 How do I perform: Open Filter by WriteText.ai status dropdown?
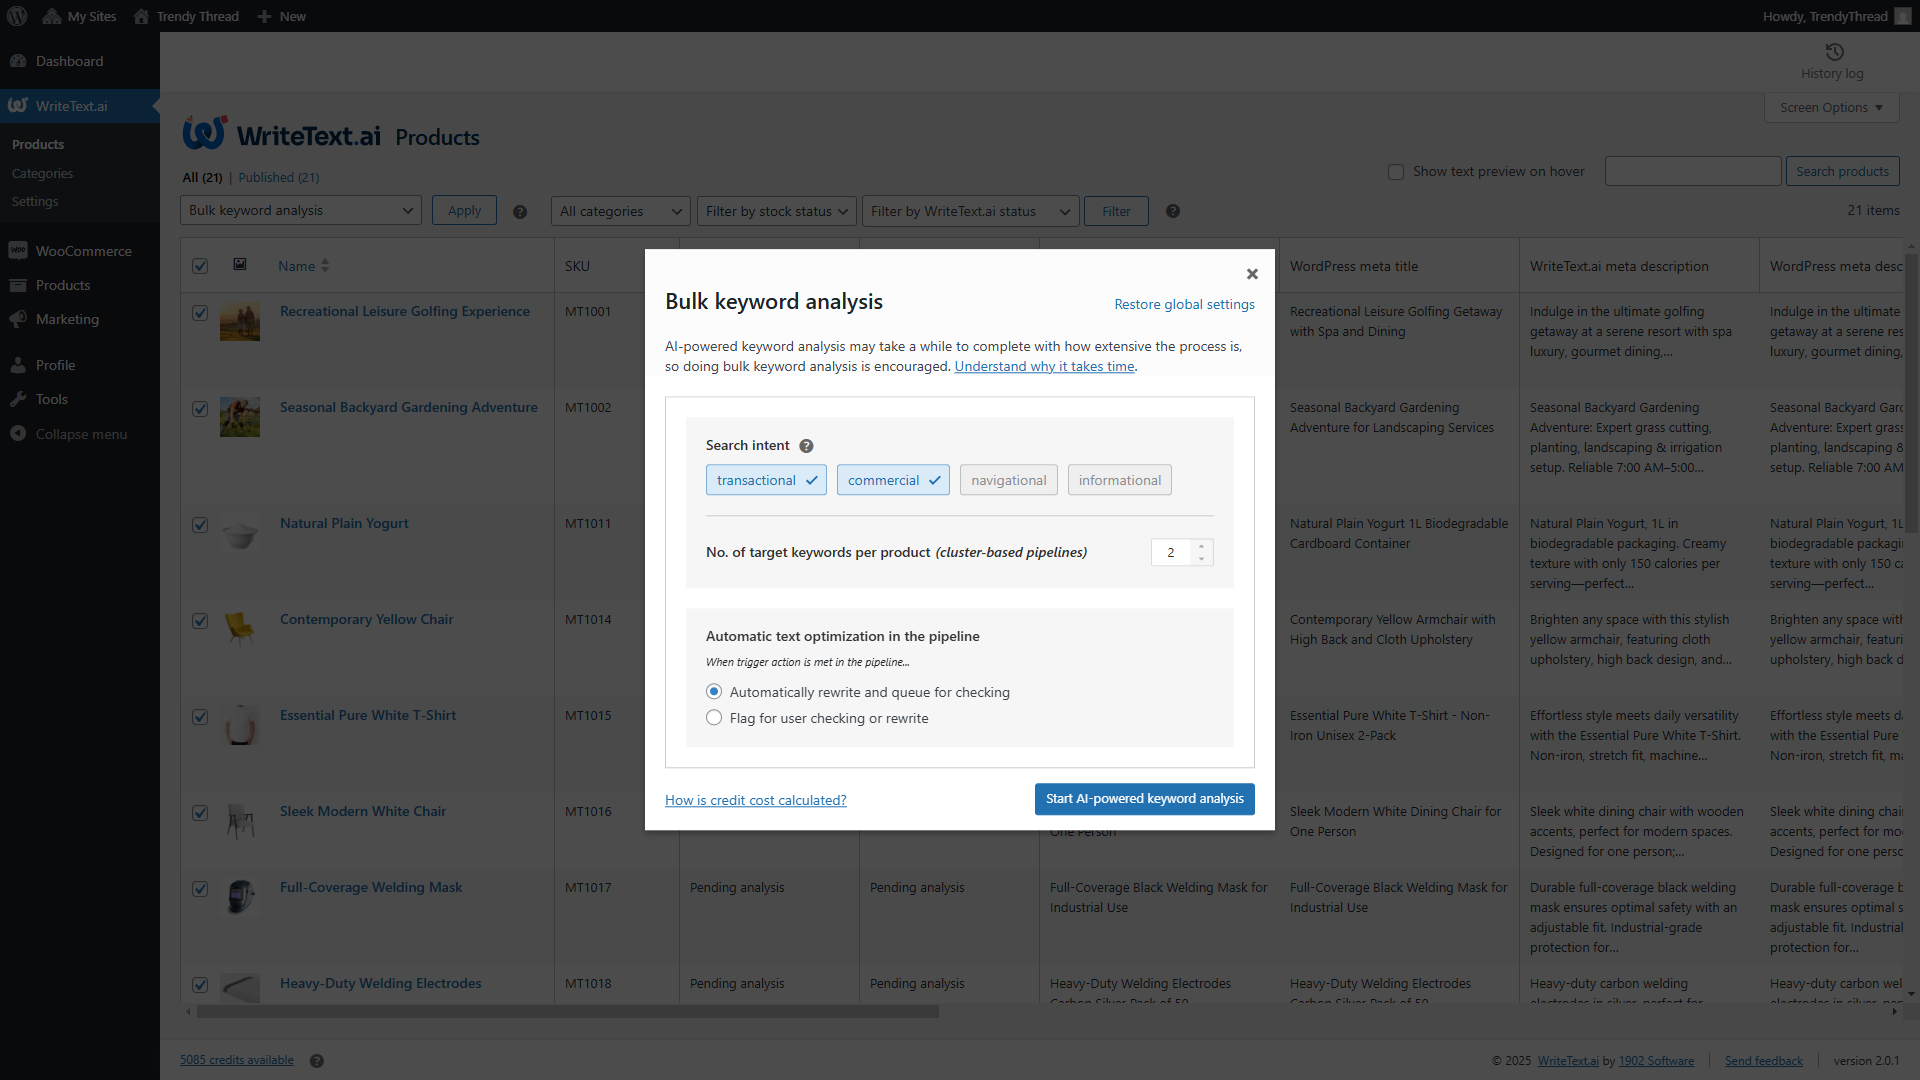(970, 211)
